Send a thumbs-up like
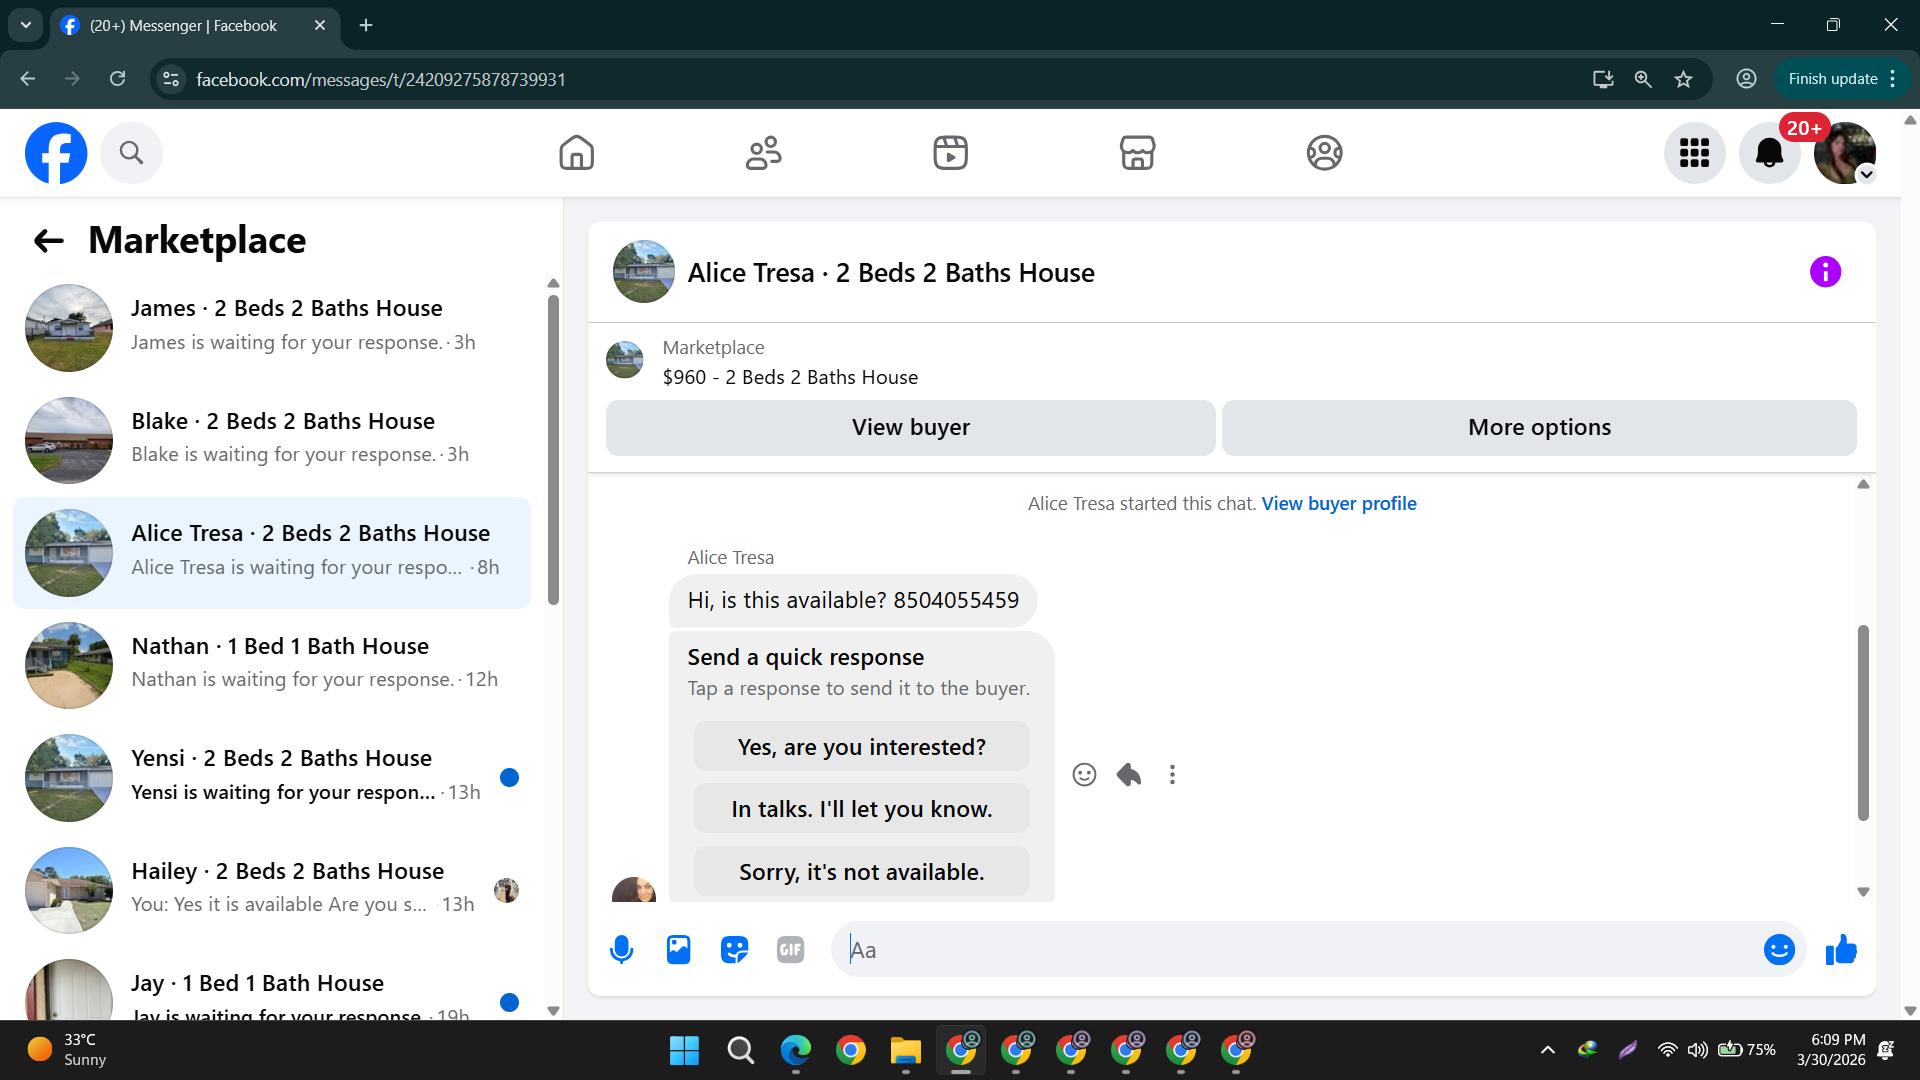1920x1080 pixels. 1841,949
